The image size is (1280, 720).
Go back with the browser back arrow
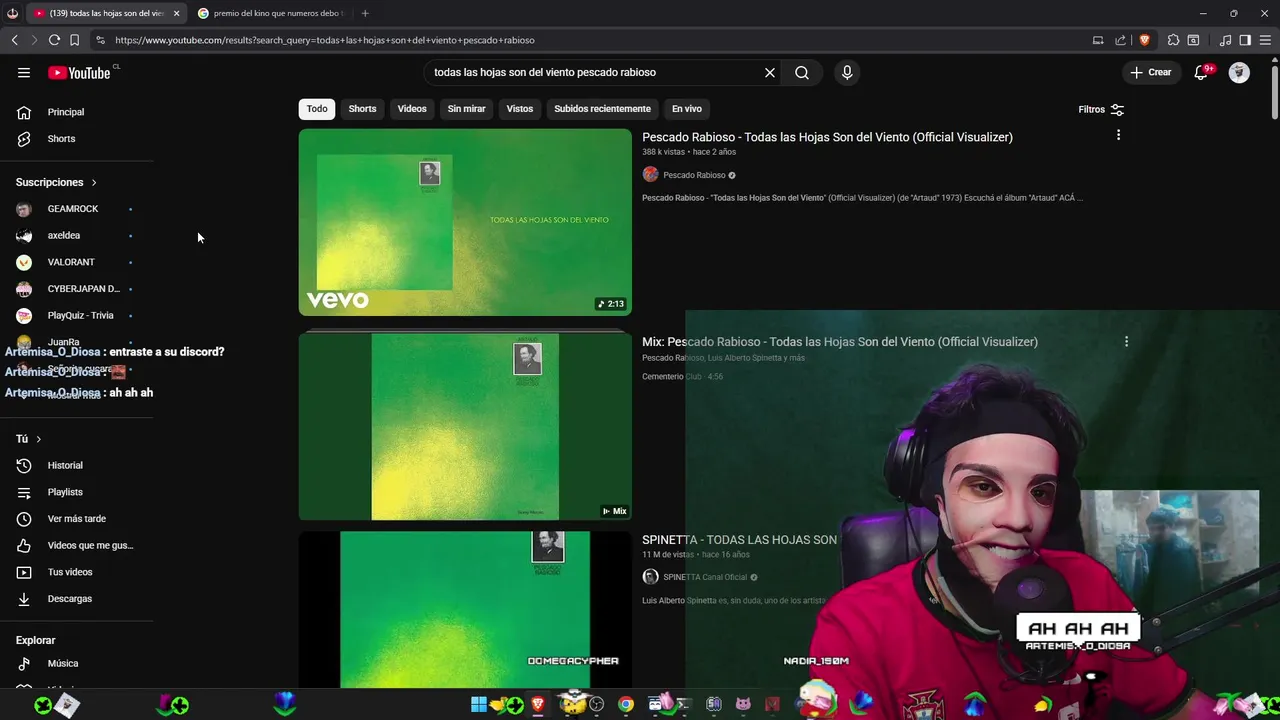click(x=14, y=40)
